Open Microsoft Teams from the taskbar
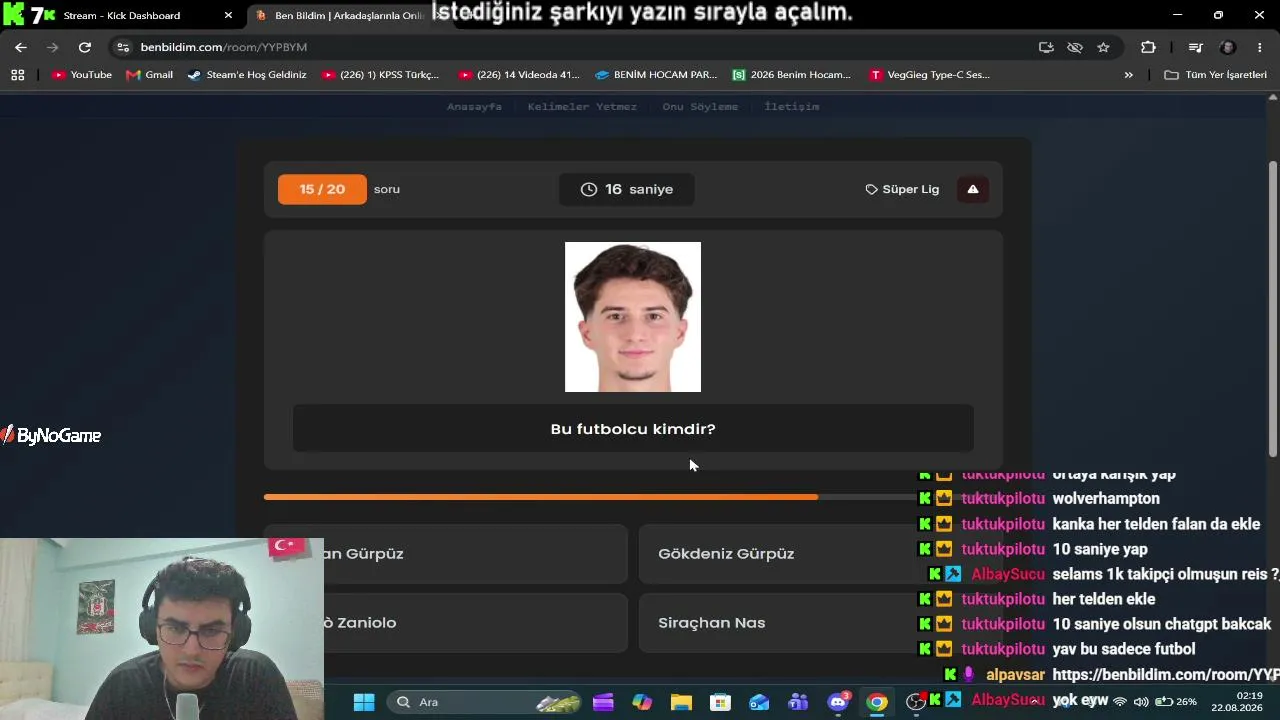This screenshot has width=1280, height=720. (798, 702)
